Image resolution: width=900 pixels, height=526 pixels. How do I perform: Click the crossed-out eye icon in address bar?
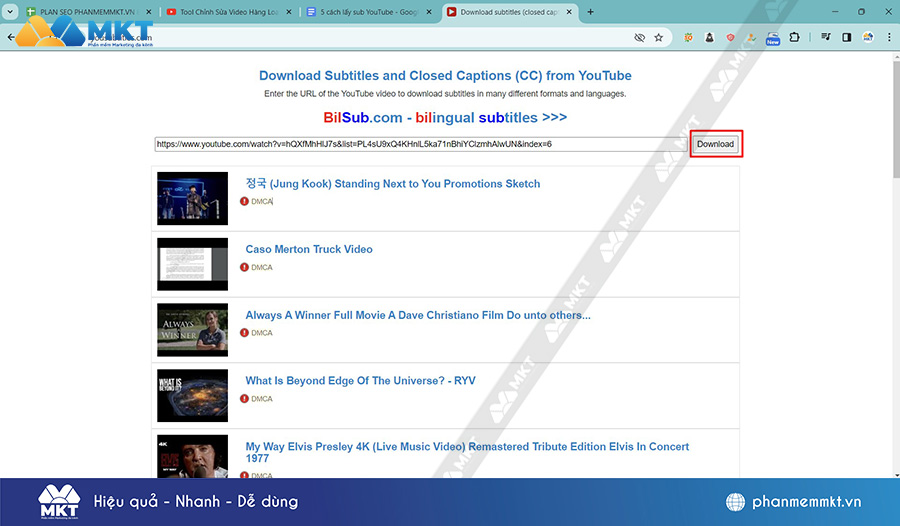point(639,37)
